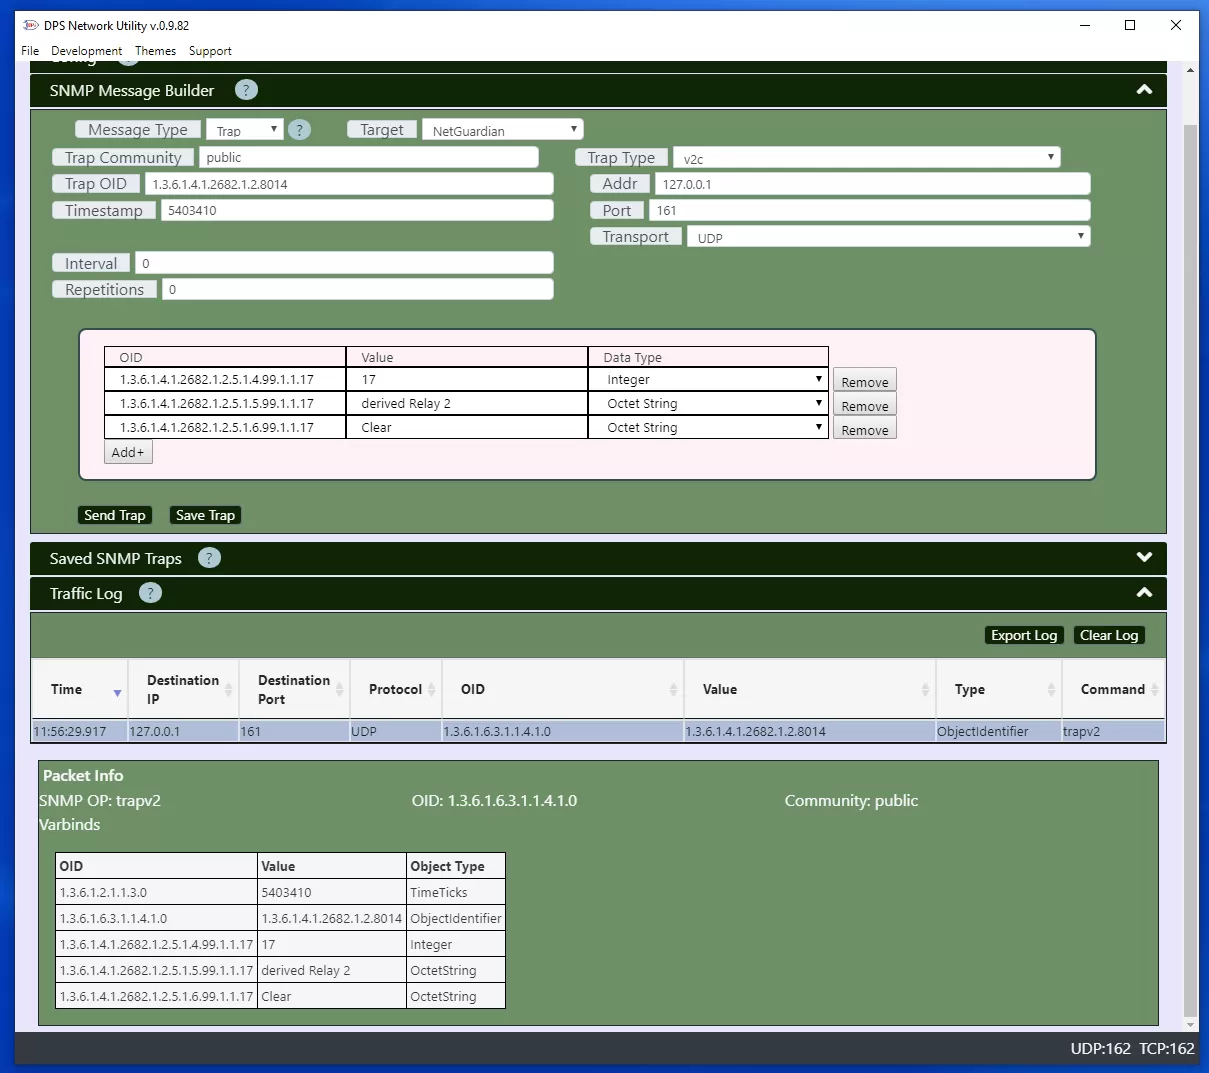Screen dimensions: 1209x1073
Task: Click the Send Trap button
Action: coord(115,515)
